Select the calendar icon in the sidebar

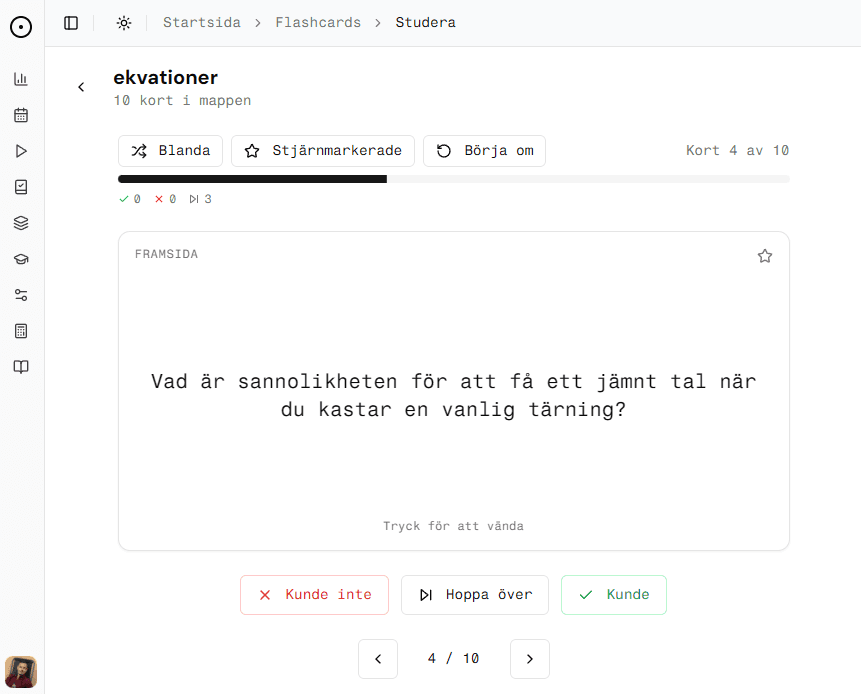coord(21,115)
